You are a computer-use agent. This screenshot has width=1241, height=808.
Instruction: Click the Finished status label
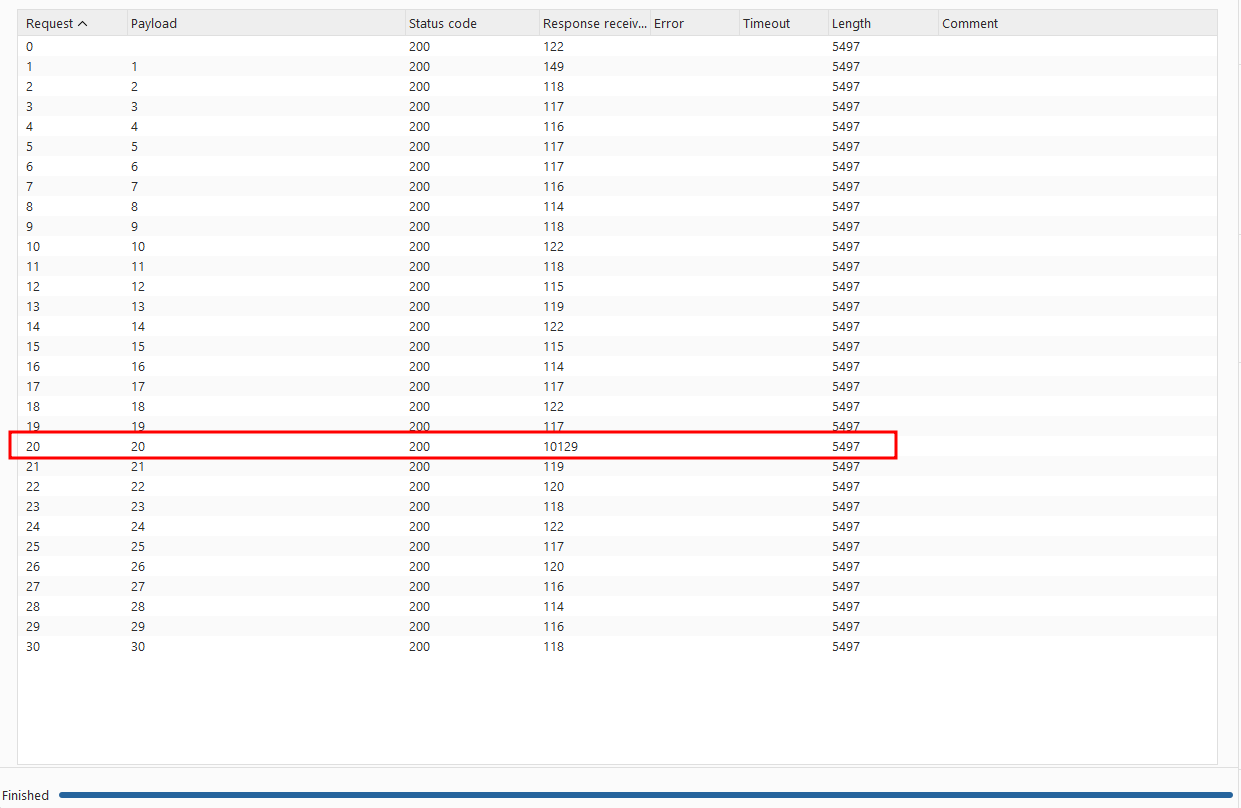coord(25,795)
